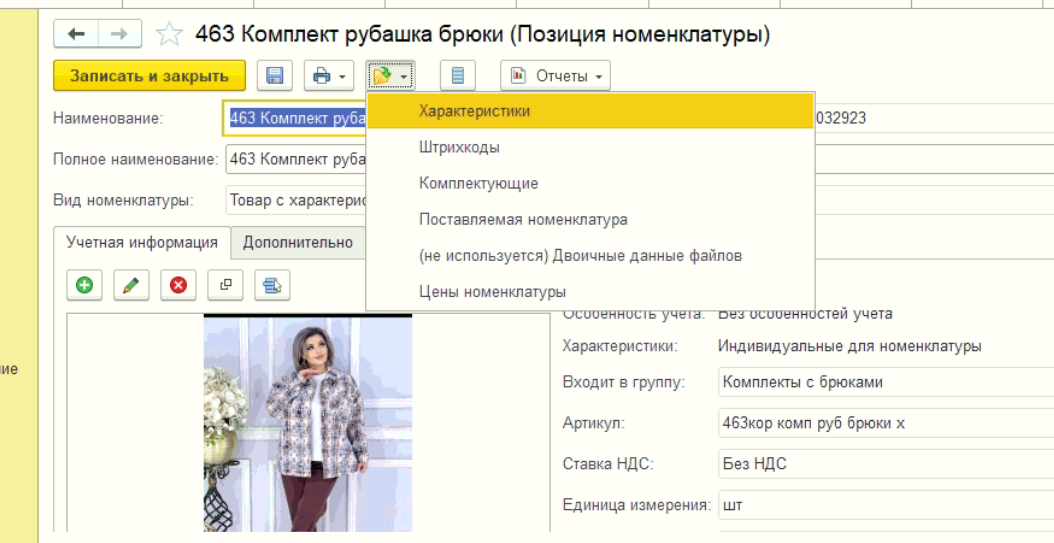Select Характеристики from the menu
This screenshot has width=1054, height=543.
[x=475, y=111]
